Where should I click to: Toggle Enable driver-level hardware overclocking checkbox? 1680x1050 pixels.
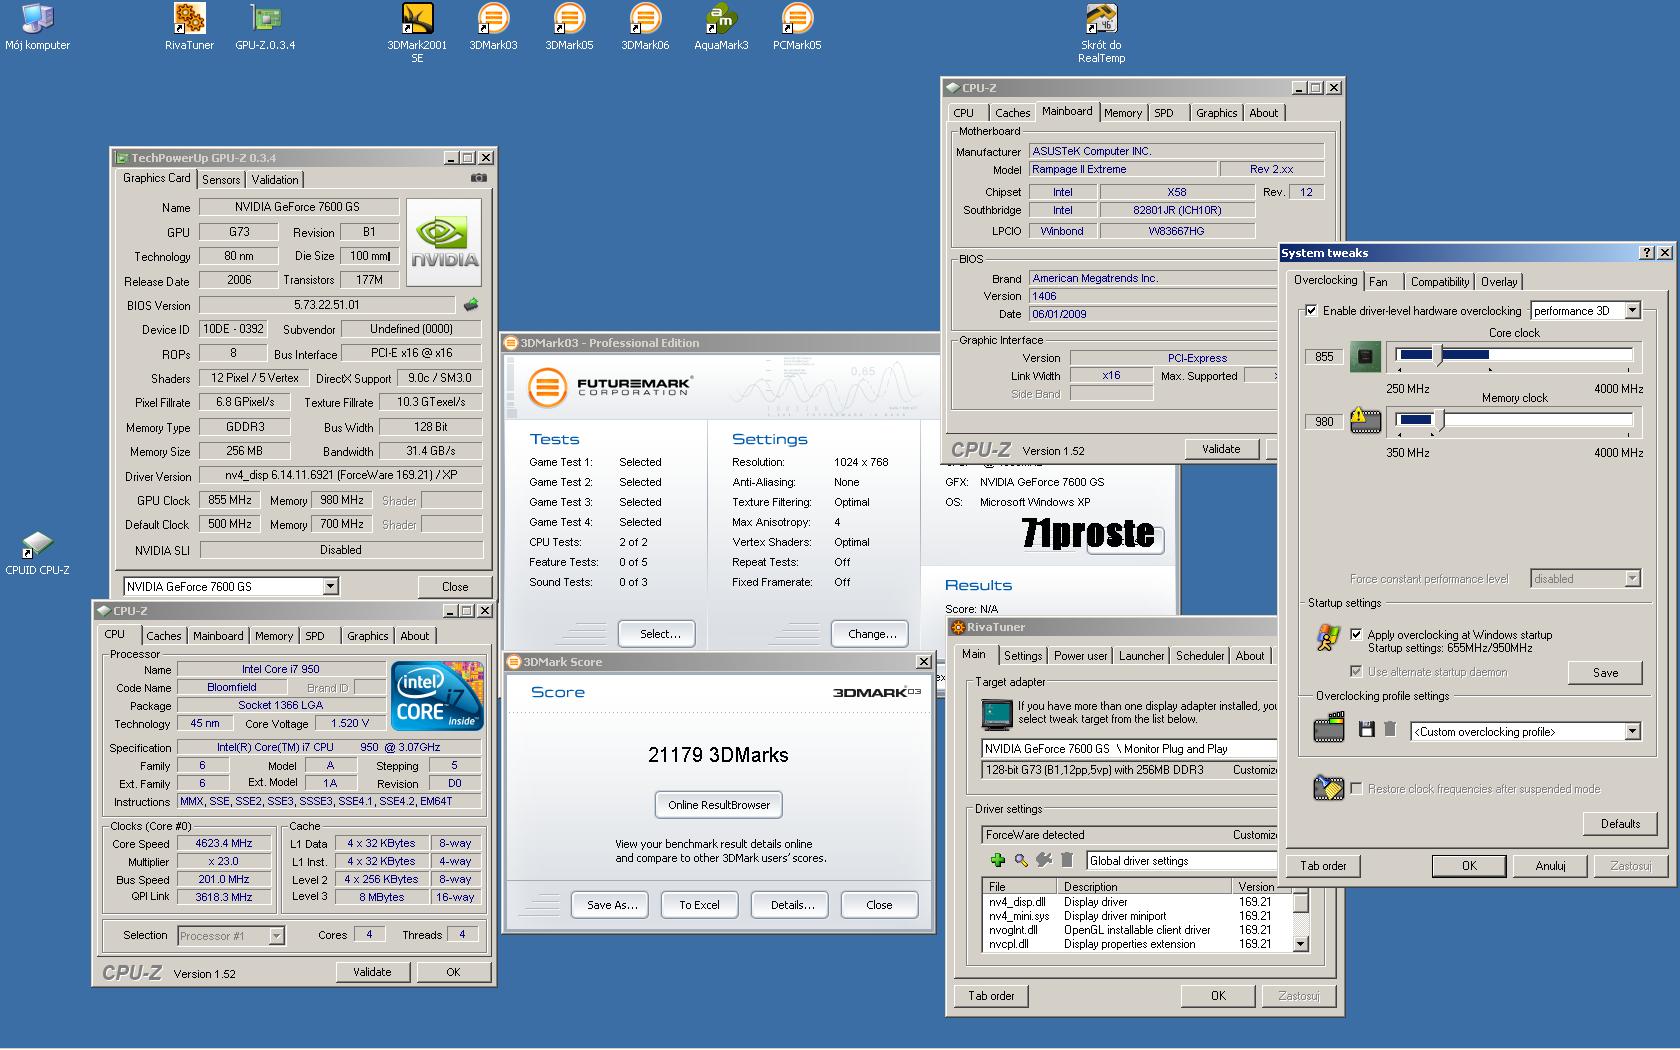[1311, 311]
